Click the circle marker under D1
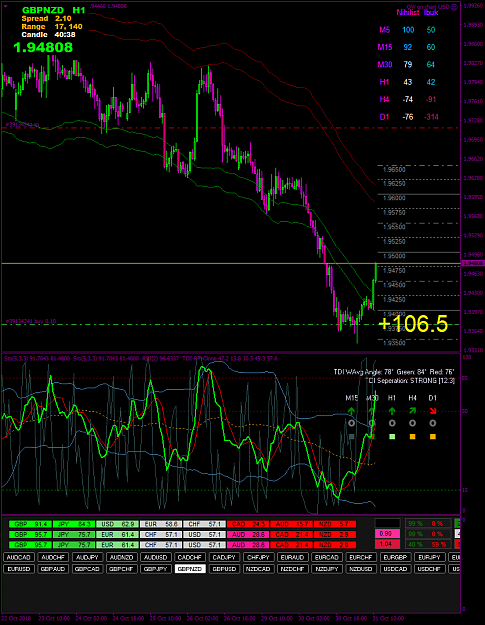 (433, 423)
